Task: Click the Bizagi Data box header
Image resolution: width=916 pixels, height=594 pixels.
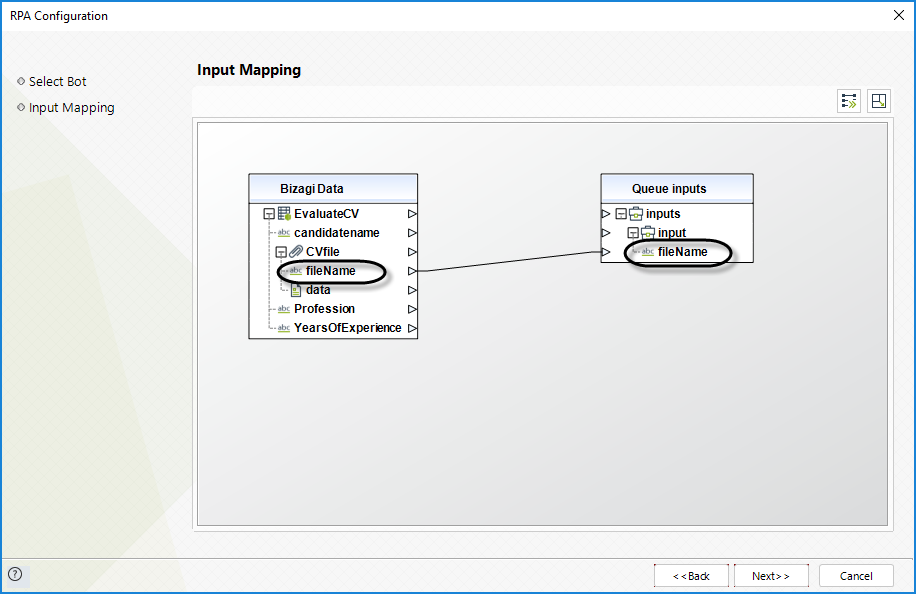Action: [x=333, y=189]
